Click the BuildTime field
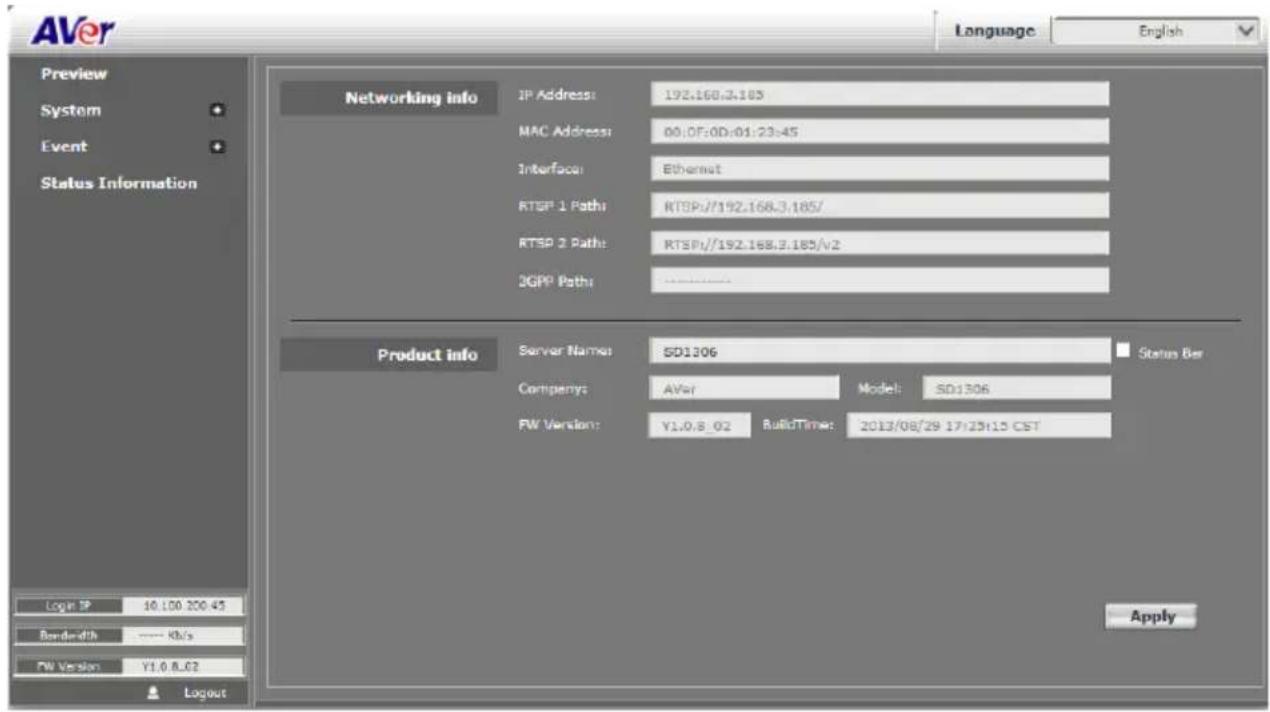Viewport: 1270px width, 712px height. pyautogui.click(x=978, y=427)
